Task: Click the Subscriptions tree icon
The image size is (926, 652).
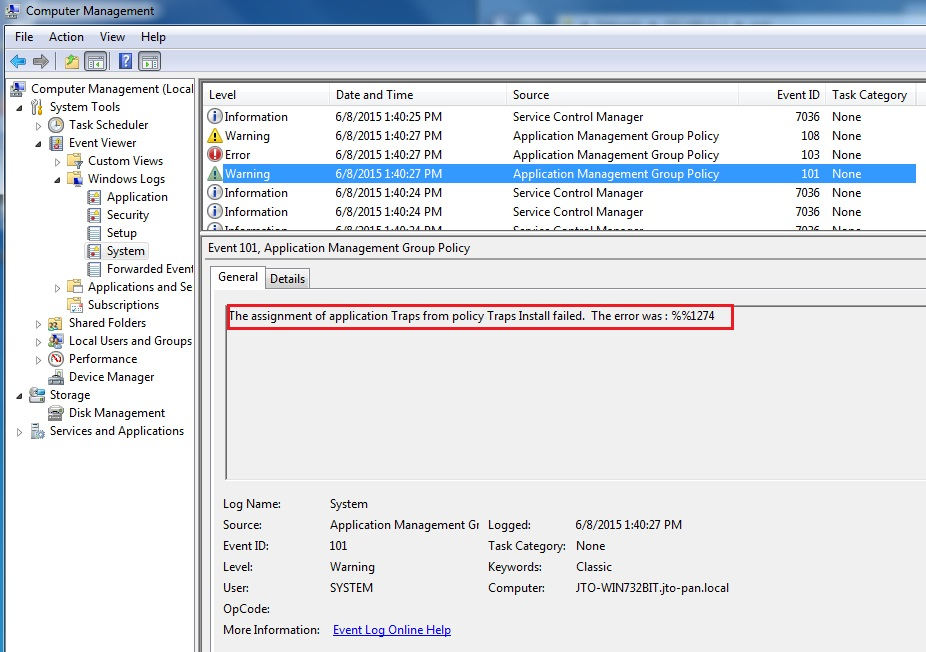Action: 75,305
